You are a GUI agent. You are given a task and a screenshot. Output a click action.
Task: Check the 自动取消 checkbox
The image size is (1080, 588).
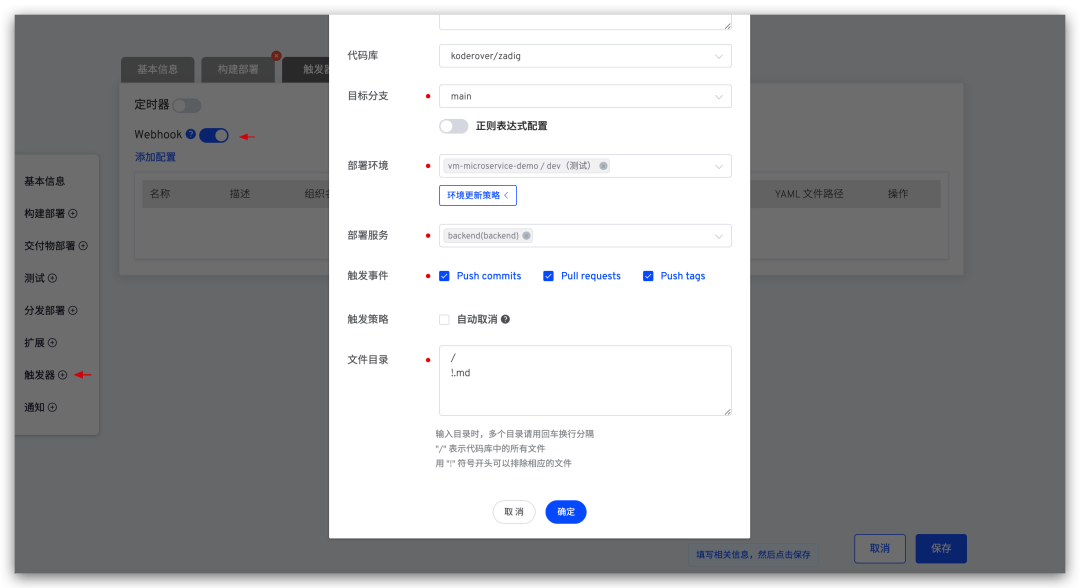(x=444, y=319)
